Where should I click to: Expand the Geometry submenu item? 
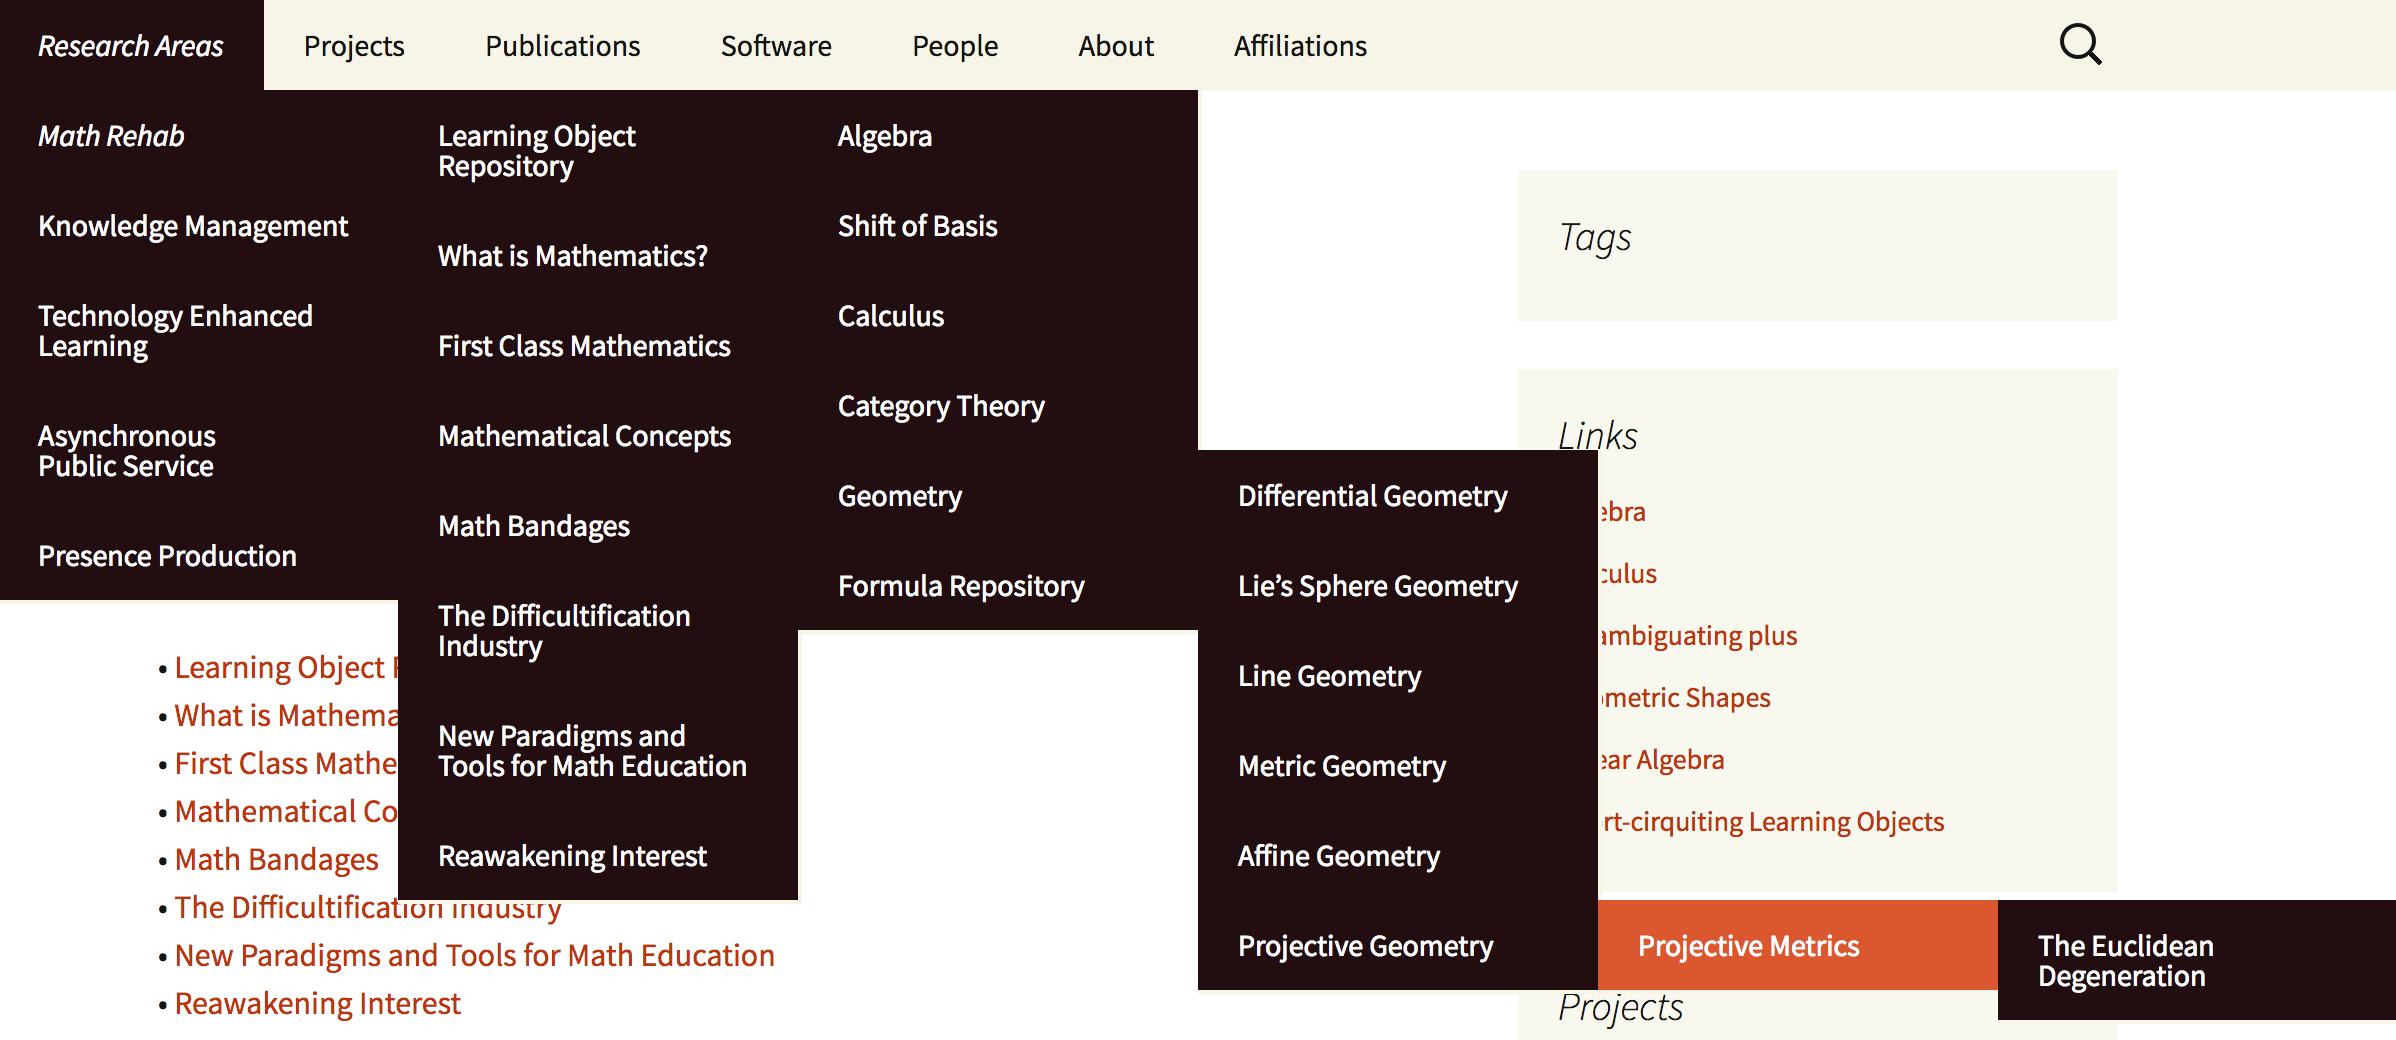[900, 496]
